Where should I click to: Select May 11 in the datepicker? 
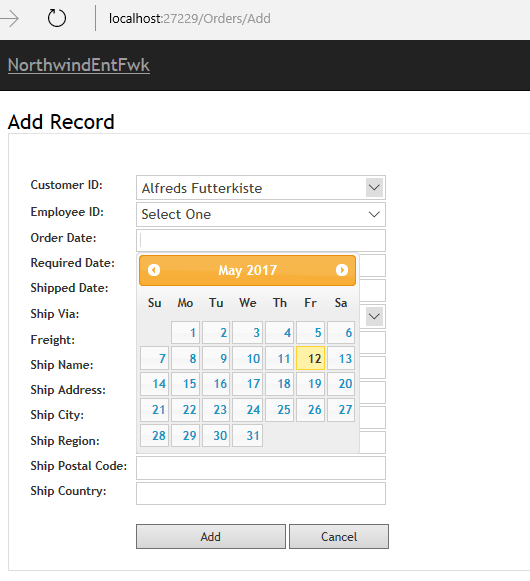tap(279, 358)
